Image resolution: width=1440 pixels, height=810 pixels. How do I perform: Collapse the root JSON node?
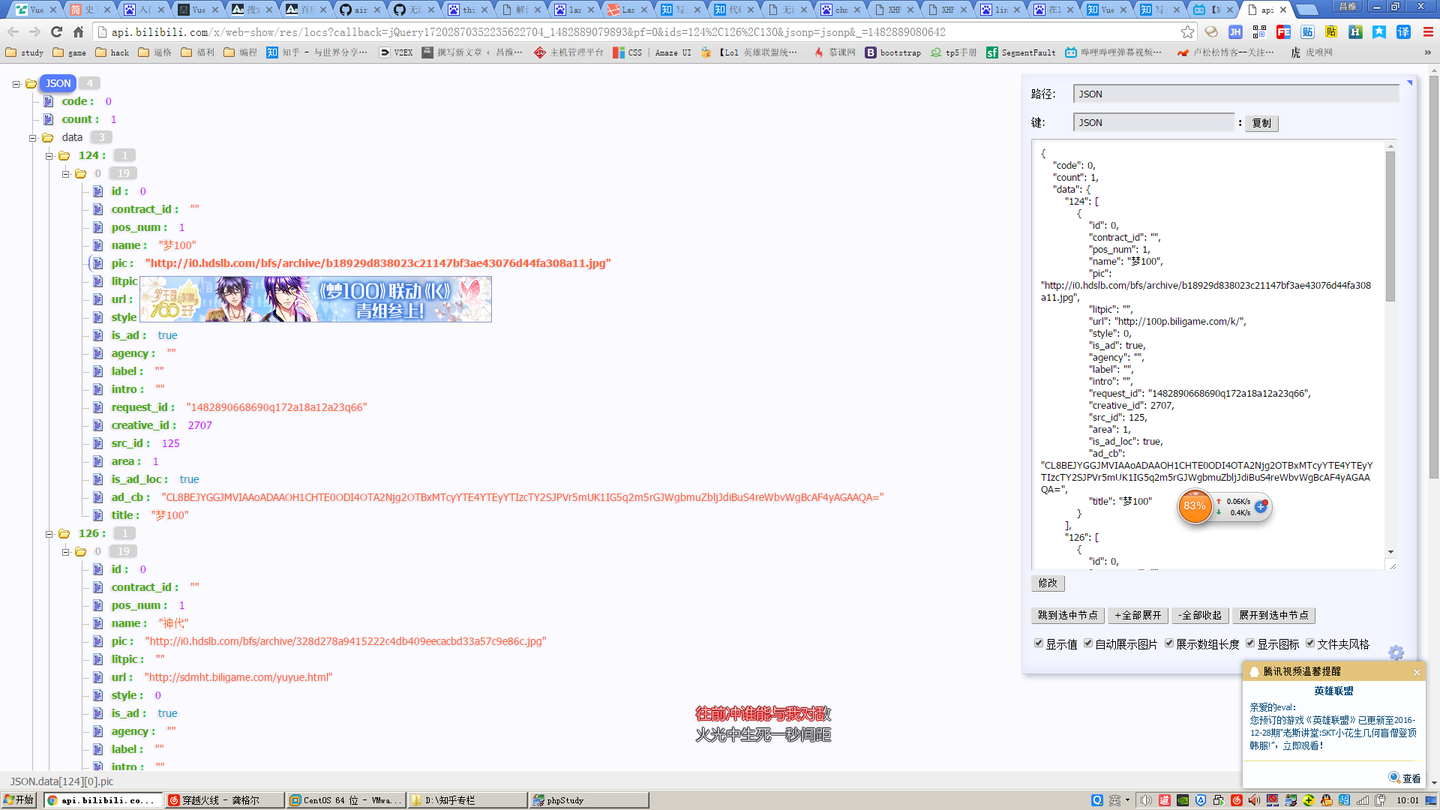coord(16,84)
